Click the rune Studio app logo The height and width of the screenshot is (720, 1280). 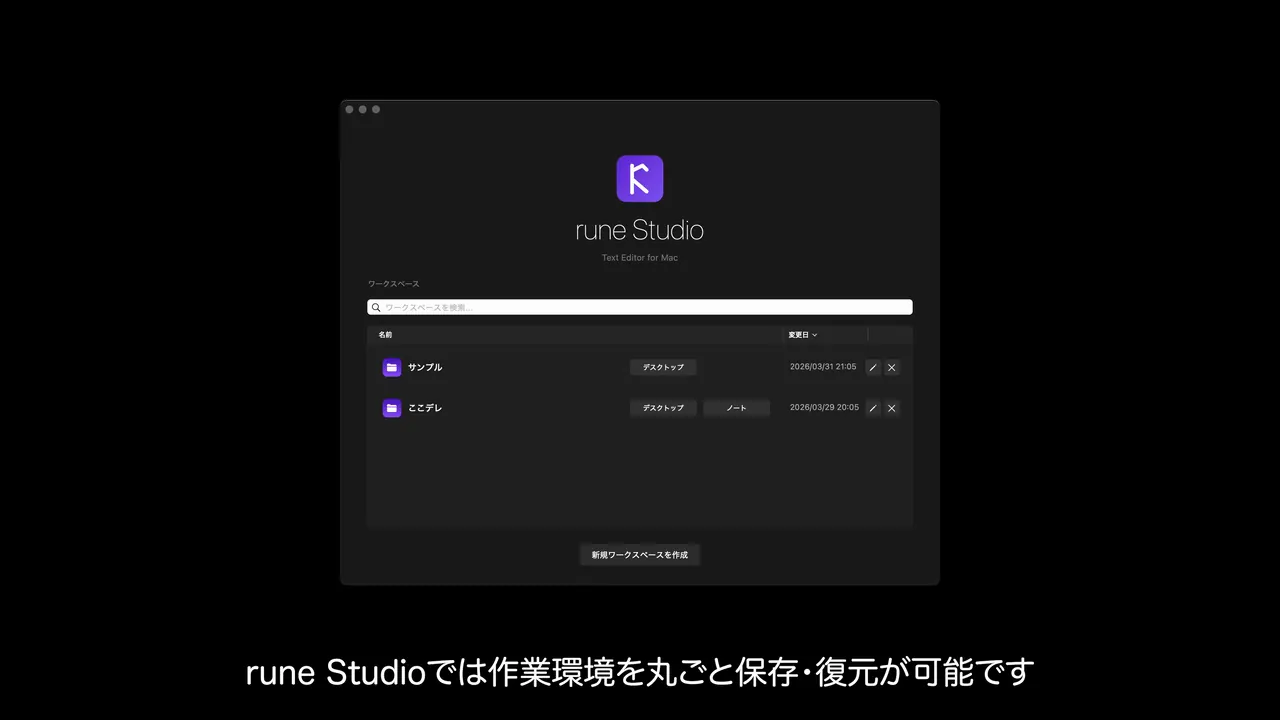(x=640, y=179)
